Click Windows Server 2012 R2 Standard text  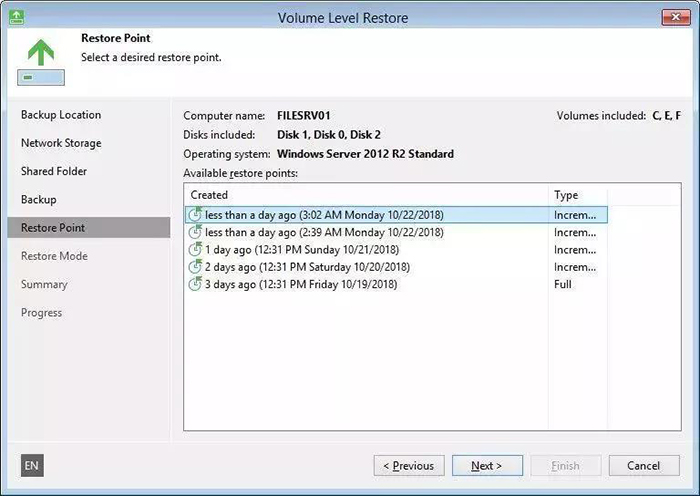[365, 154]
